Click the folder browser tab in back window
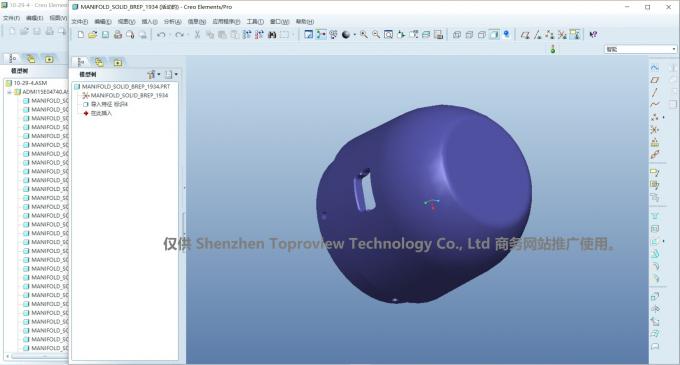This screenshot has width=680, height=365. click(31, 59)
